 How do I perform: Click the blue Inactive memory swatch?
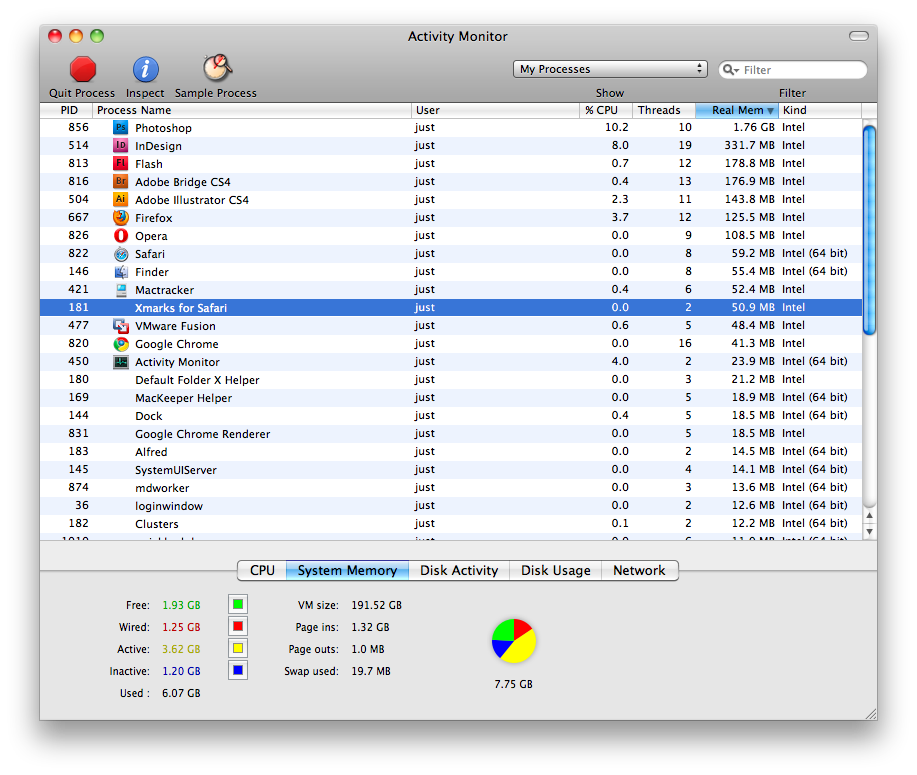tap(238, 670)
